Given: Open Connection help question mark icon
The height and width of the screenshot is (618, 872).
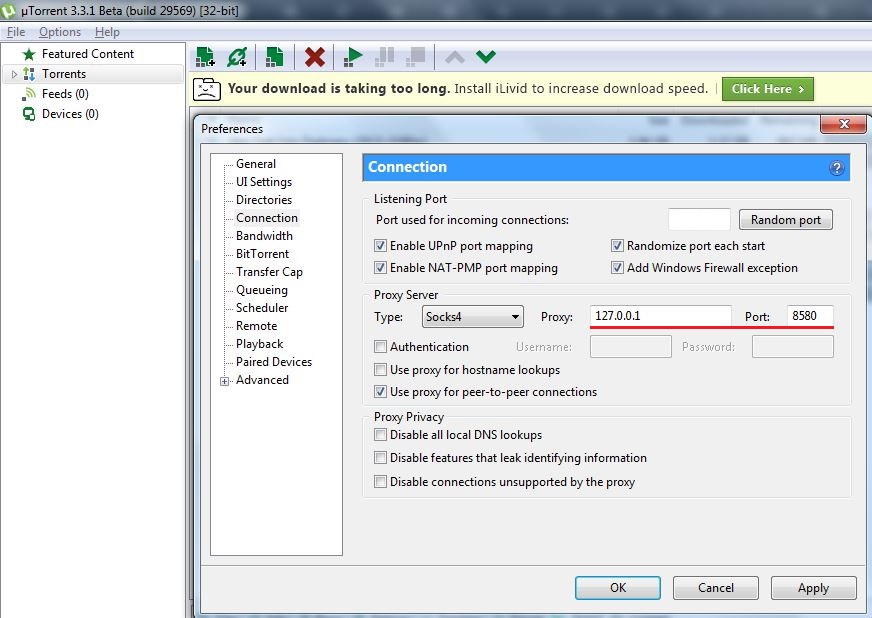Looking at the screenshot, I should 836,168.
